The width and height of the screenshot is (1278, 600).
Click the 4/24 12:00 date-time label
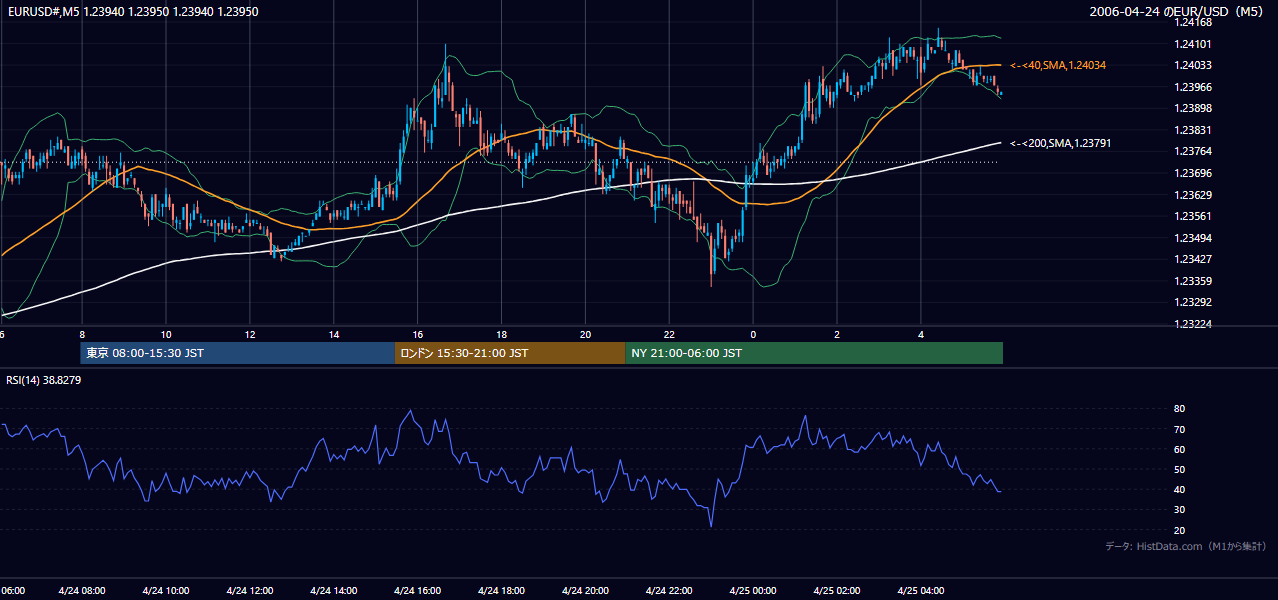pyautogui.click(x=250, y=591)
